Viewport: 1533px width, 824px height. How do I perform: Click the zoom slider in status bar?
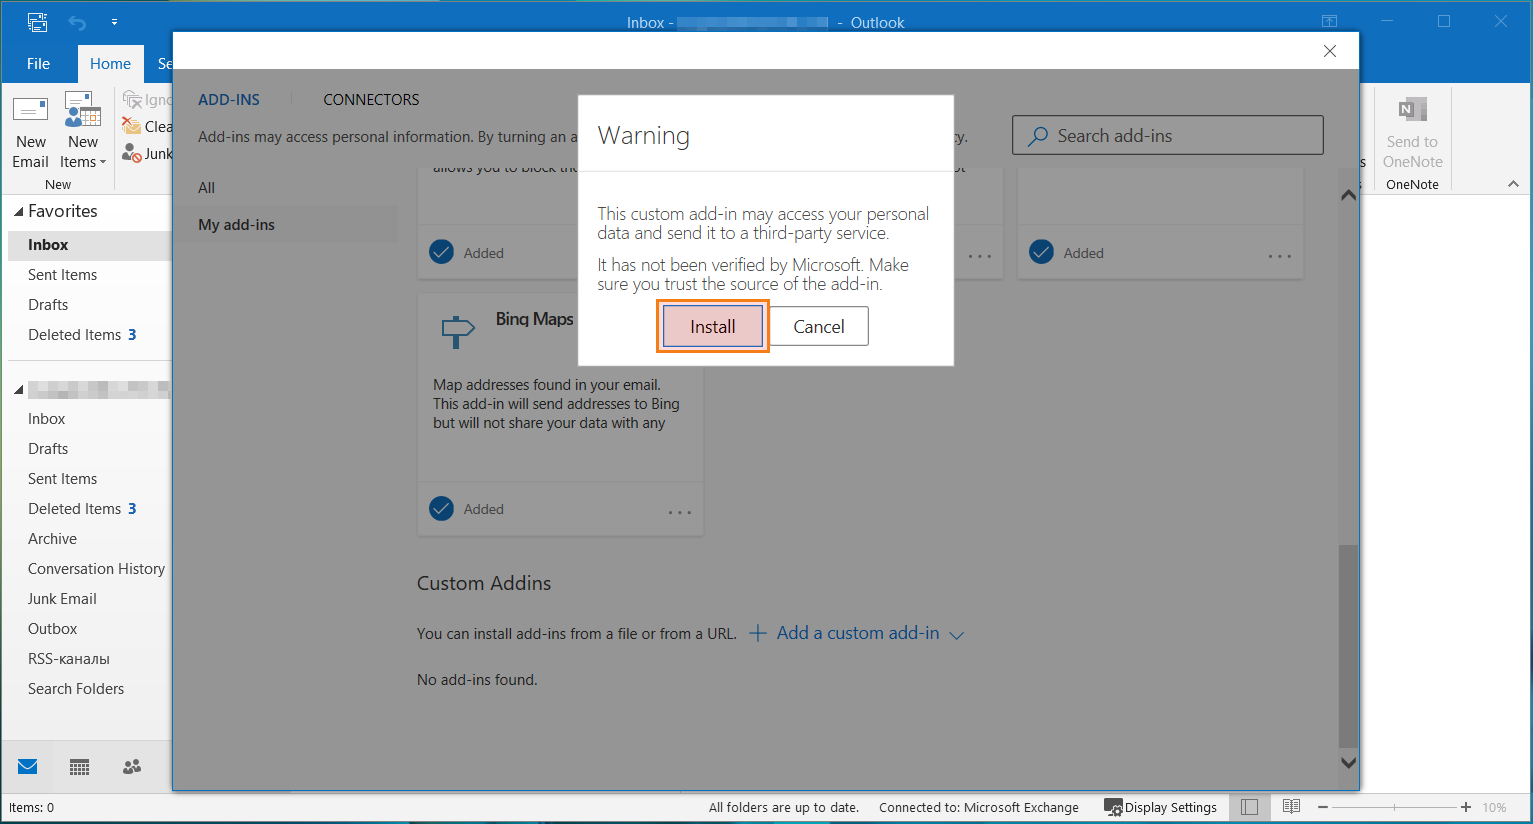(x=1394, y=807)
